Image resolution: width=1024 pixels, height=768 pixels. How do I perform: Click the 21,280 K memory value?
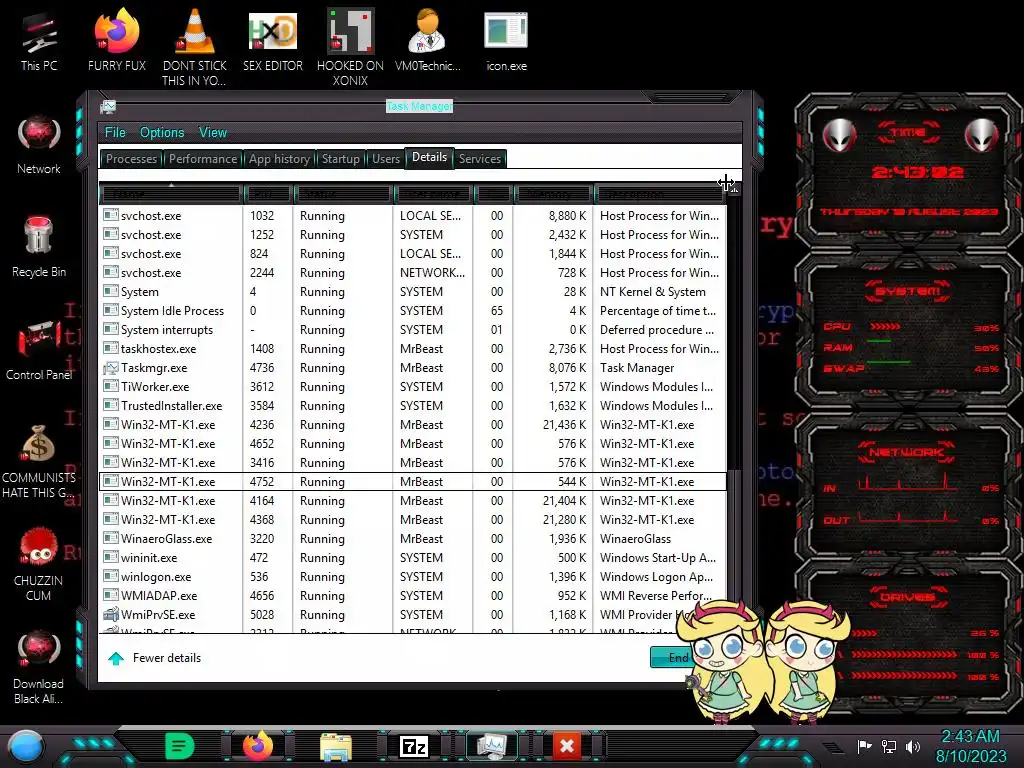[564, 520]
